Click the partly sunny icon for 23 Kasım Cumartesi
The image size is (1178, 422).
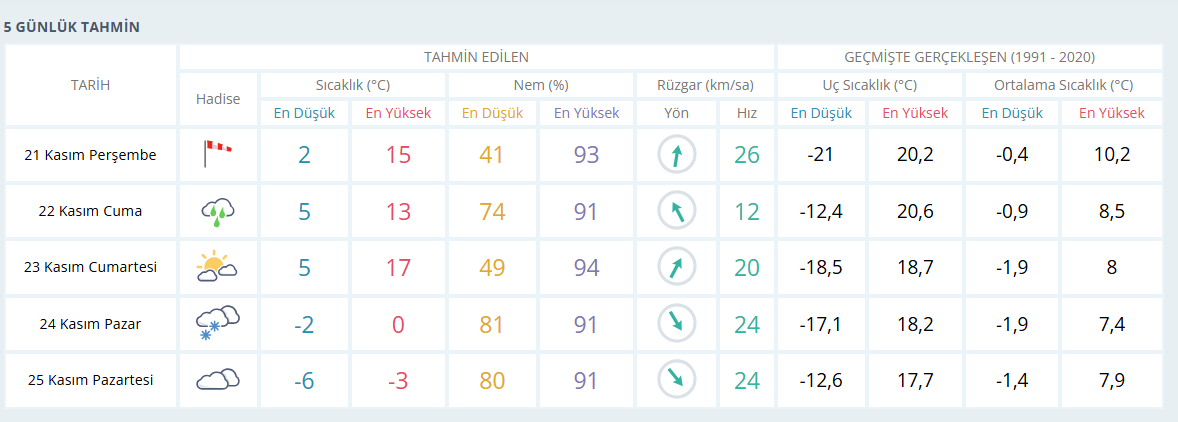point(217,267)
